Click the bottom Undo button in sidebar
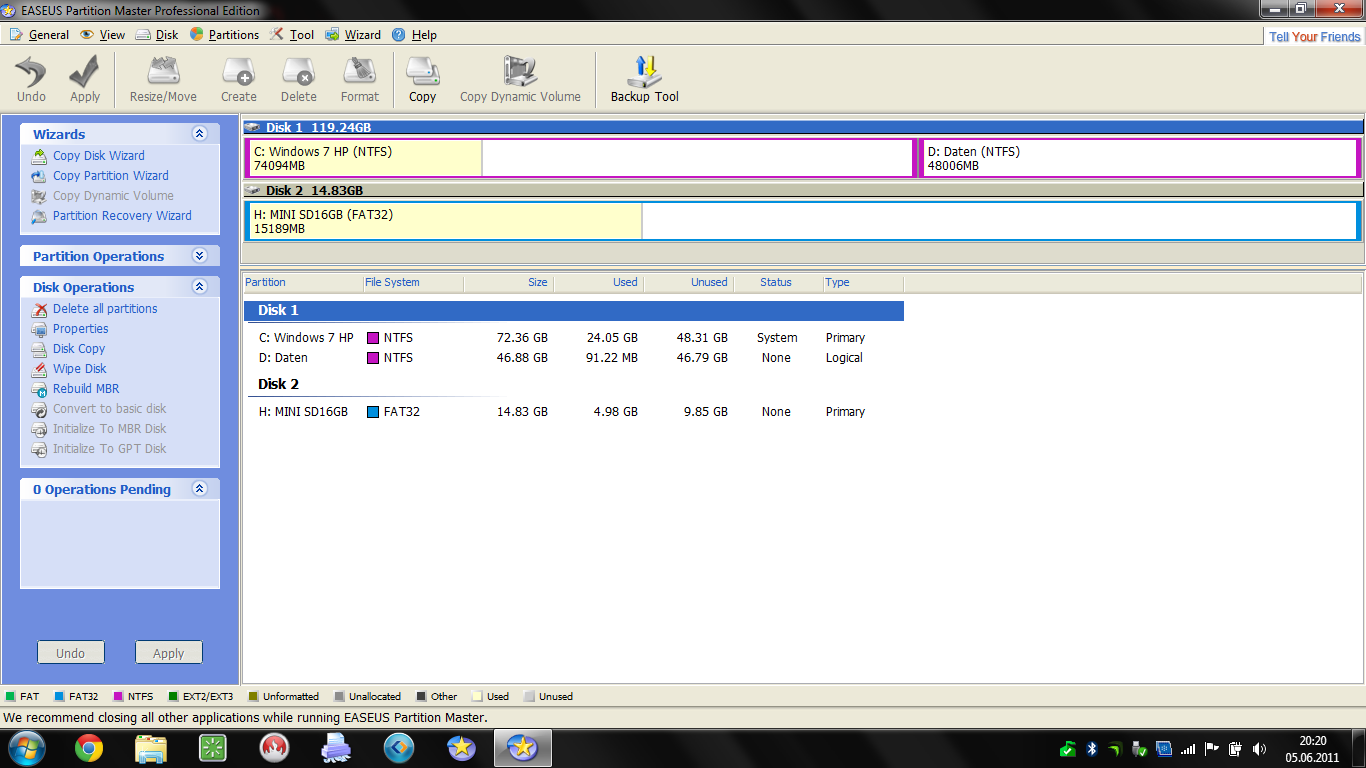This screenshot has height=768, width=1366. (x=71, y=653)
